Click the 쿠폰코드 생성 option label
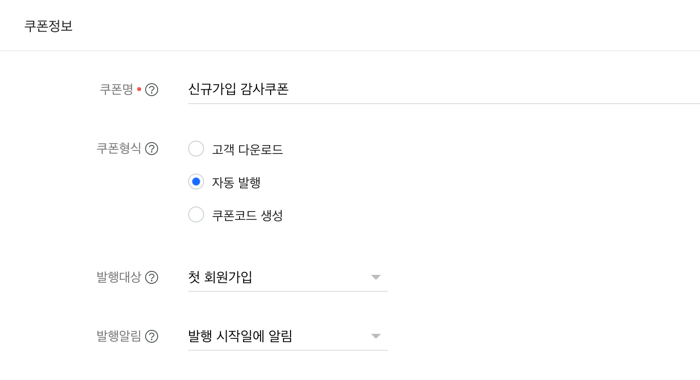This screenshot has width=700, height=380. pos(247,215)
